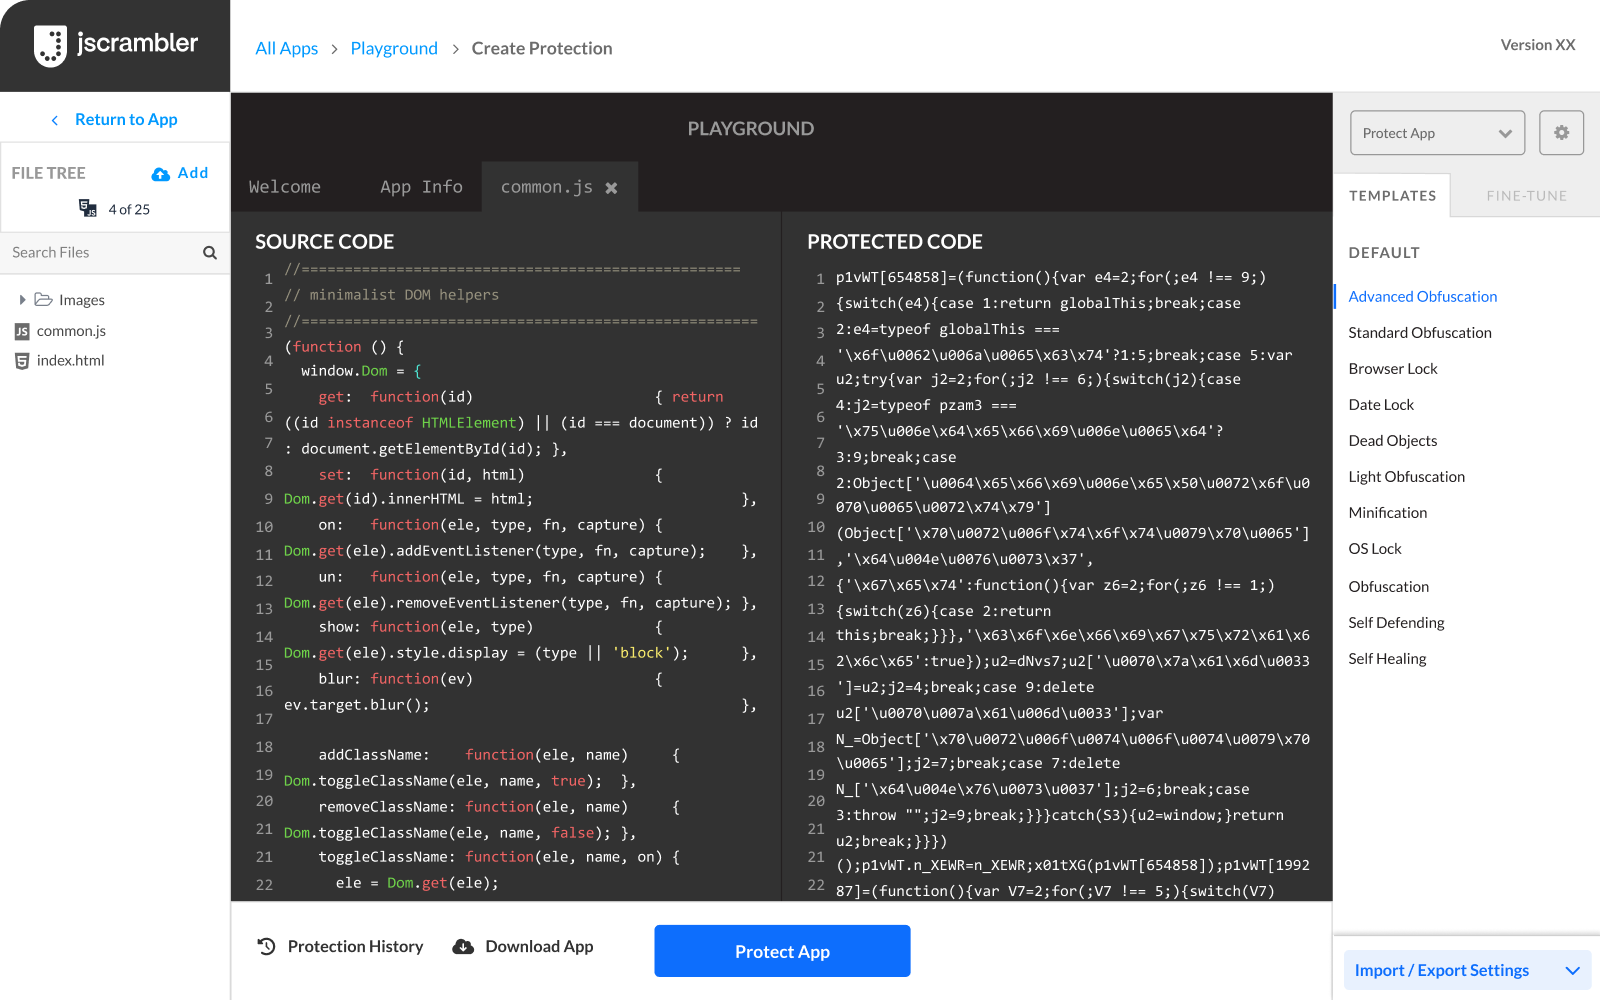Switch to the Welcome tab

[x=285, y=187]
